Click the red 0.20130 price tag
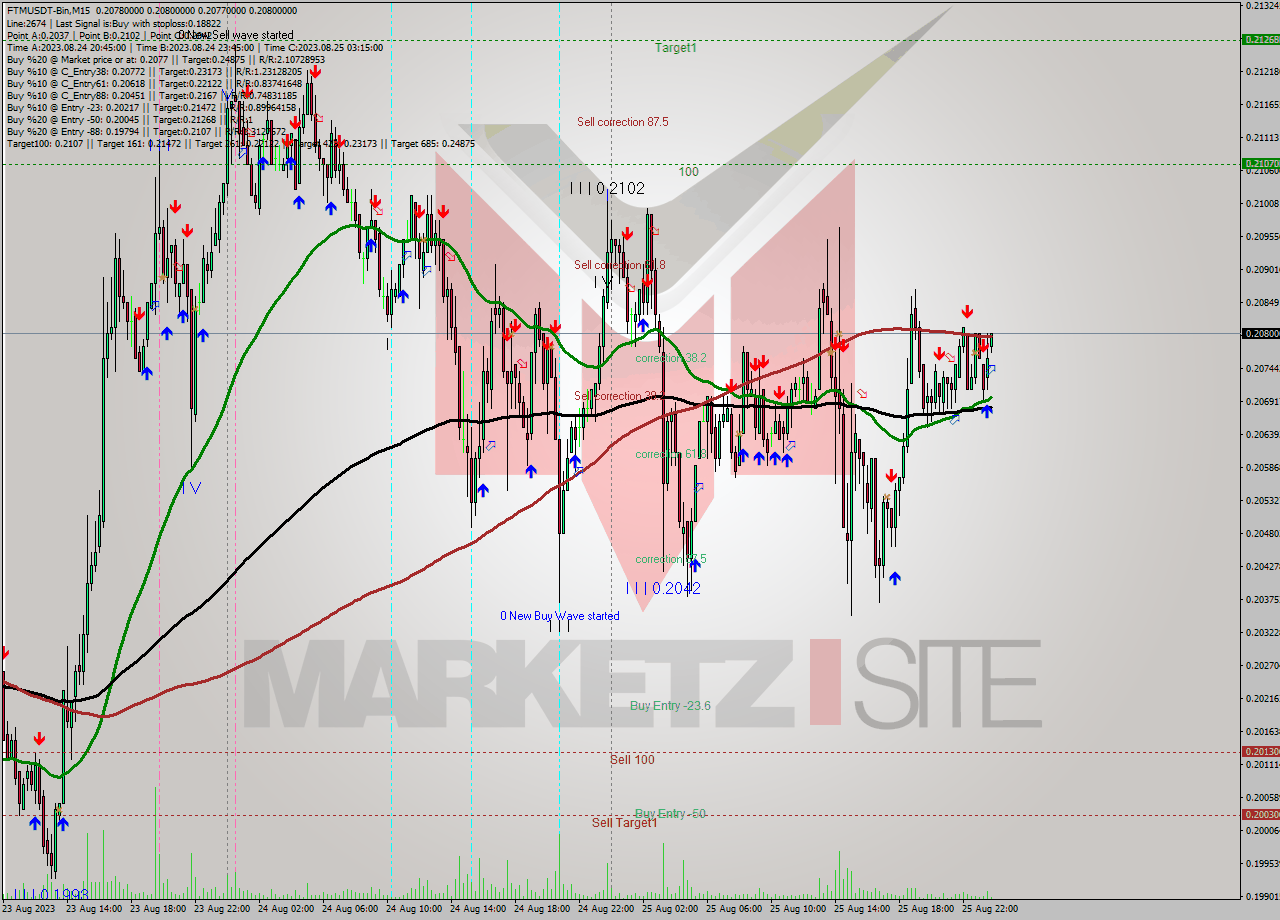1280x920 pixels. click(x=1260, y=751)
